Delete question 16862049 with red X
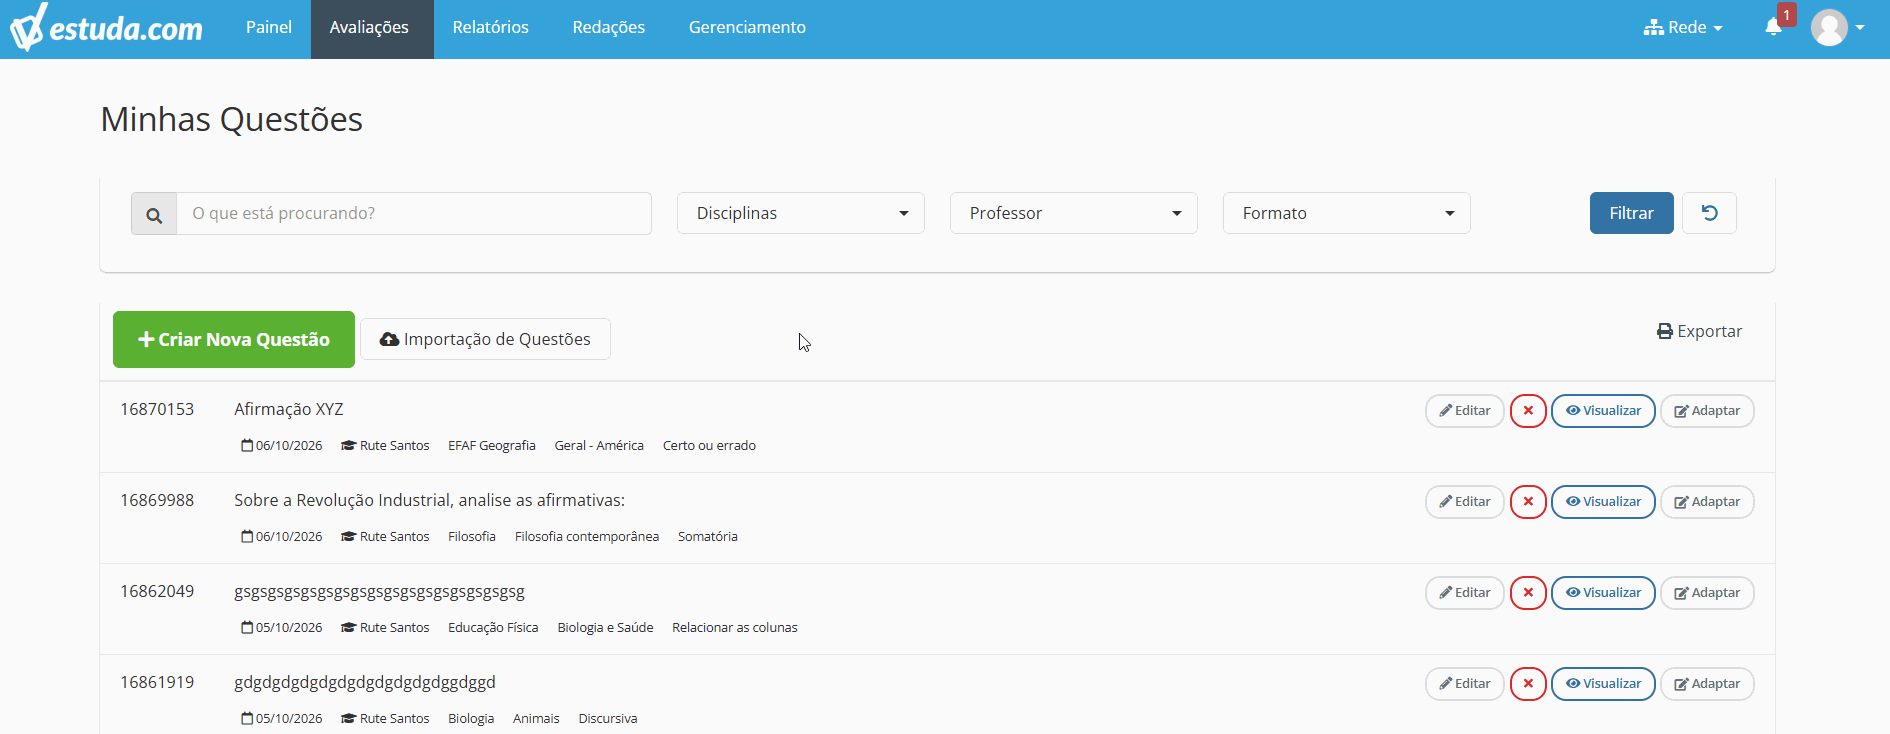Screen dimensions: 1890x734 [1528, 593]
